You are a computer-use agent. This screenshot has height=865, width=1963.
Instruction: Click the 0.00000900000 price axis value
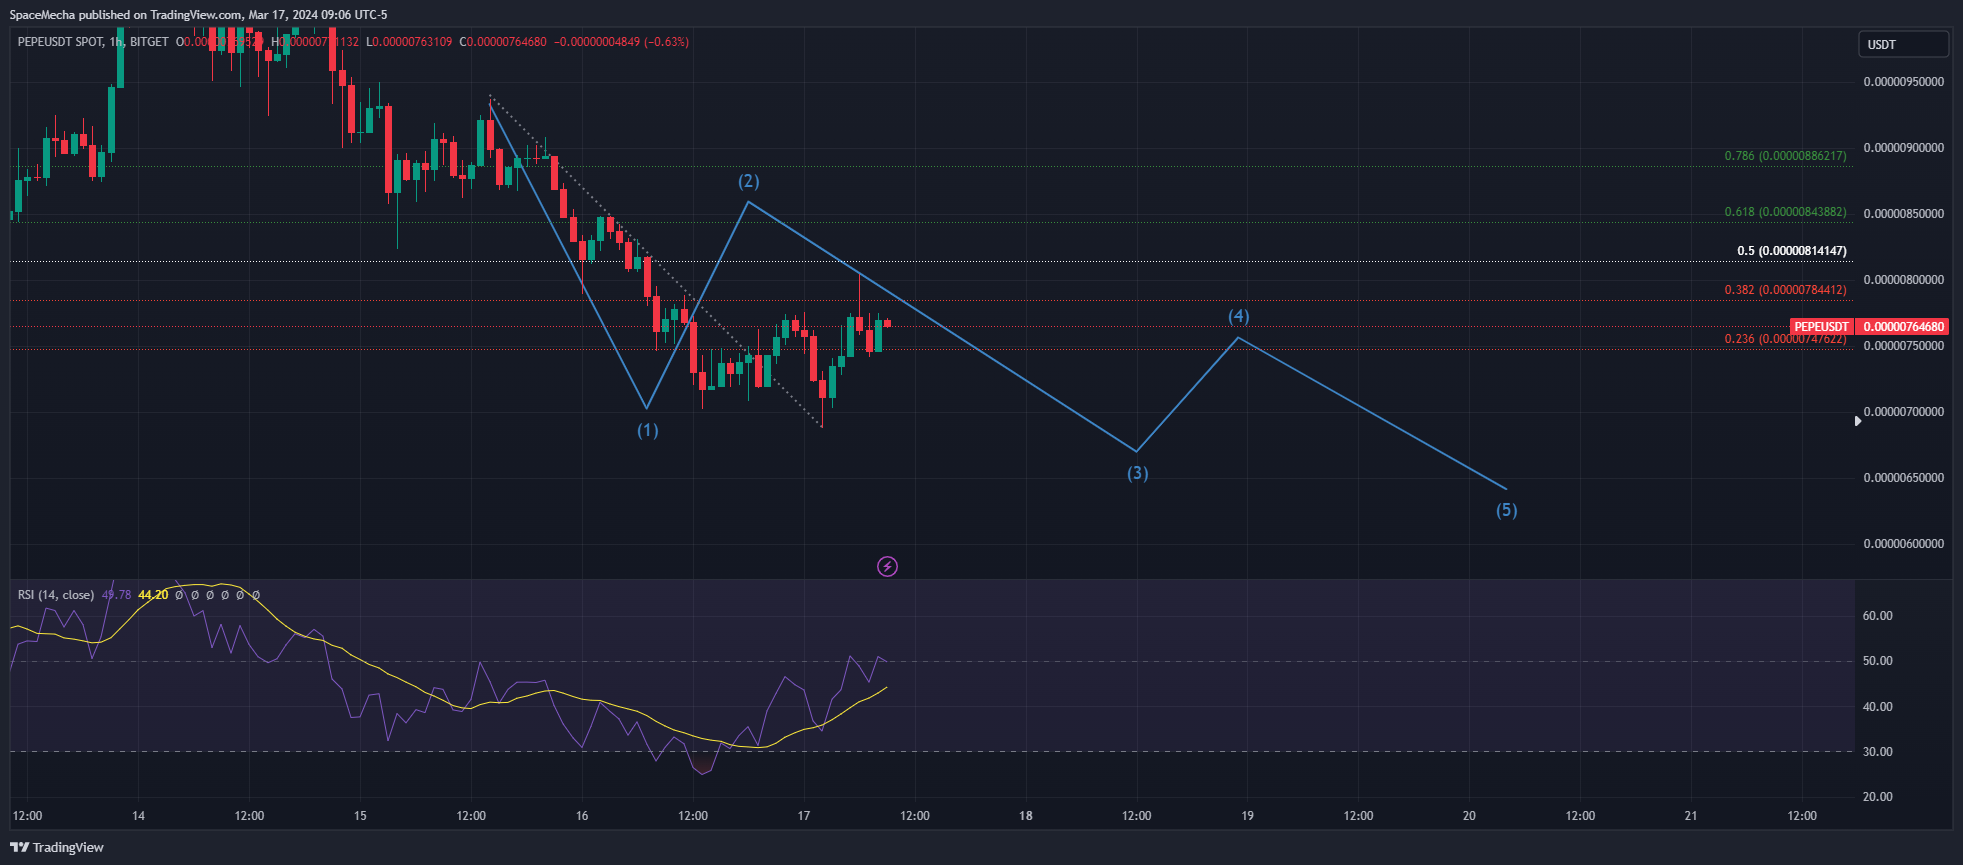pyautogui.click(x=1904, y=148)
